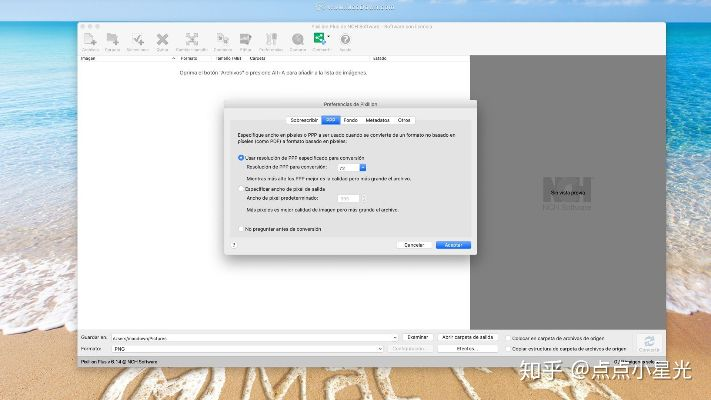
Task: Click the Preferencias toolbar icon
Action: pos(270,39)
